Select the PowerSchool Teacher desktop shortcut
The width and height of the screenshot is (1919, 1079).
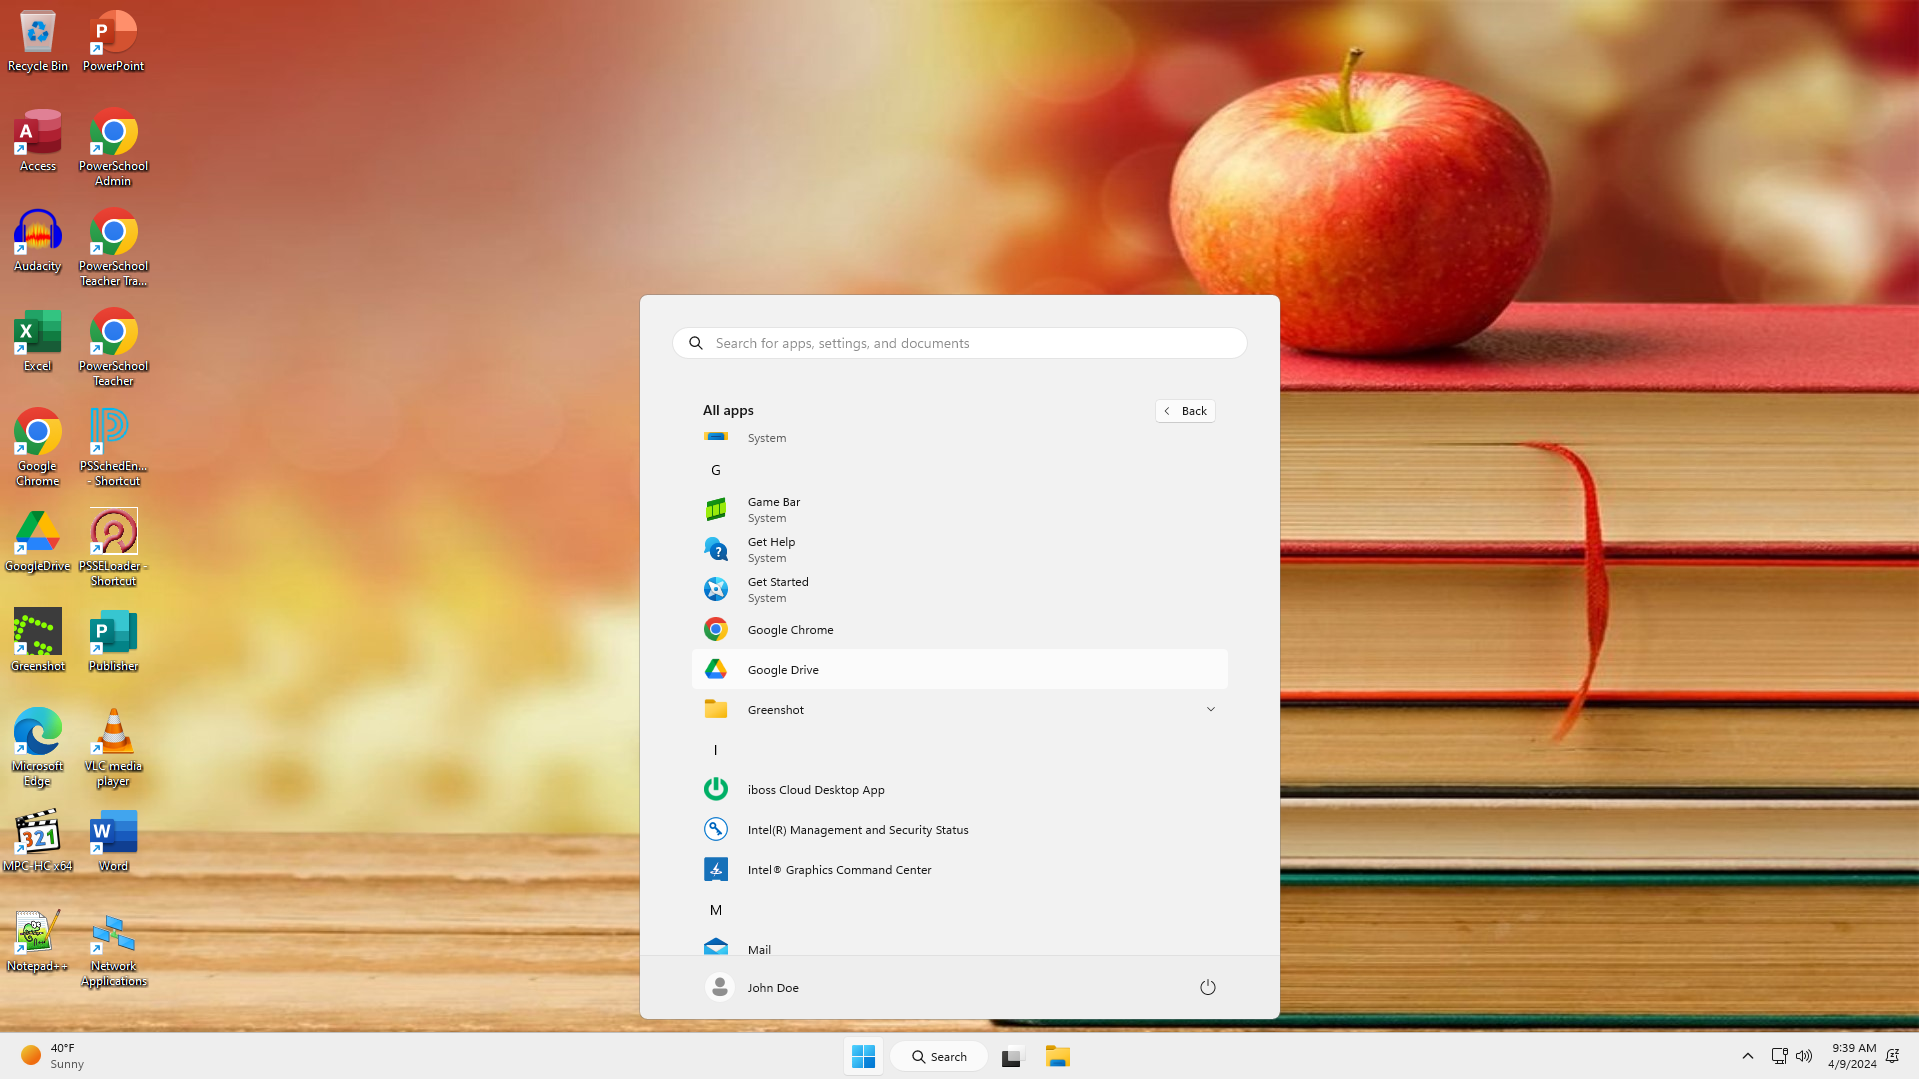pos(113,348)
